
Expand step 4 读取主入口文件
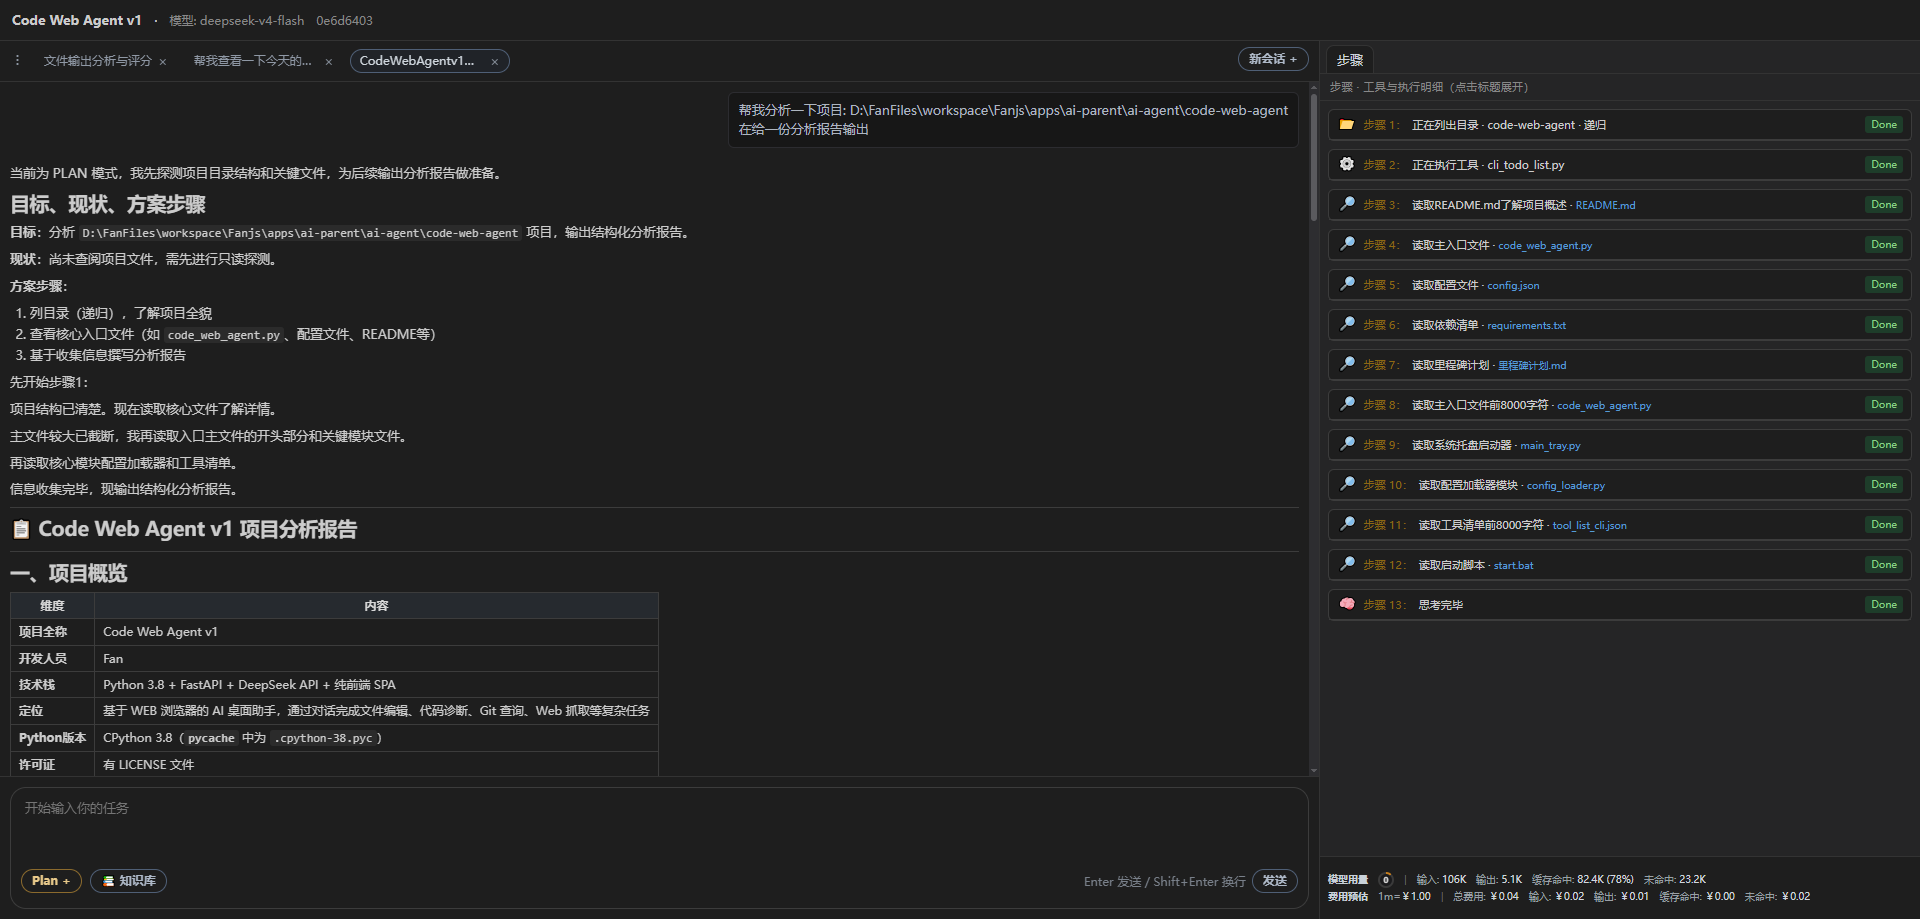1450,245
